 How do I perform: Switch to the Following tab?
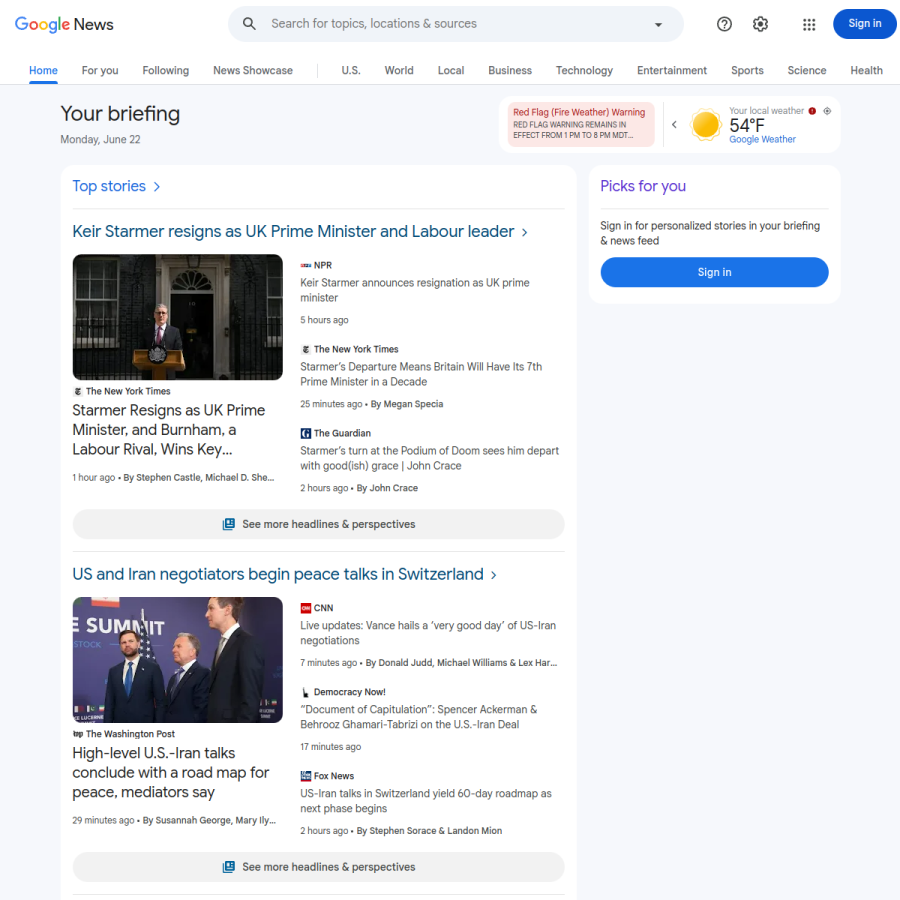point(166,71)
